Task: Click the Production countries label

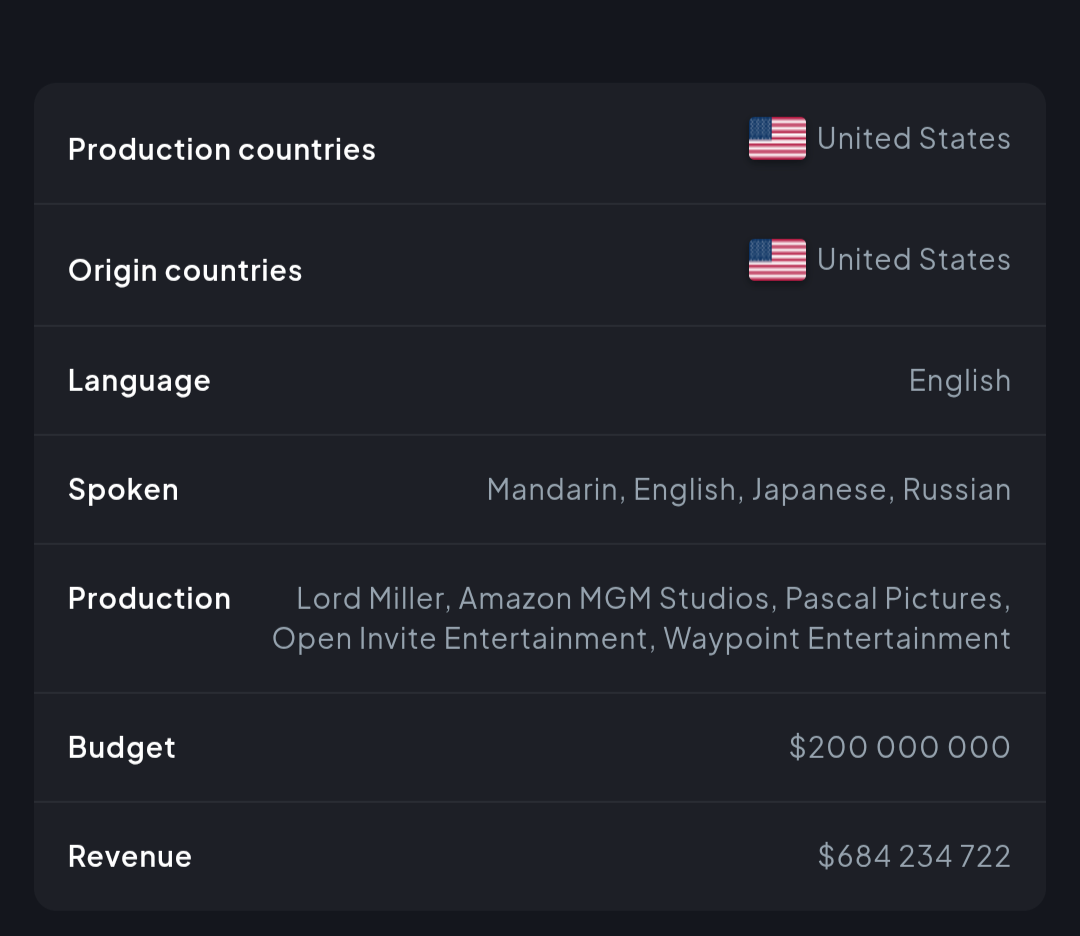Action: tap(222, 149)
